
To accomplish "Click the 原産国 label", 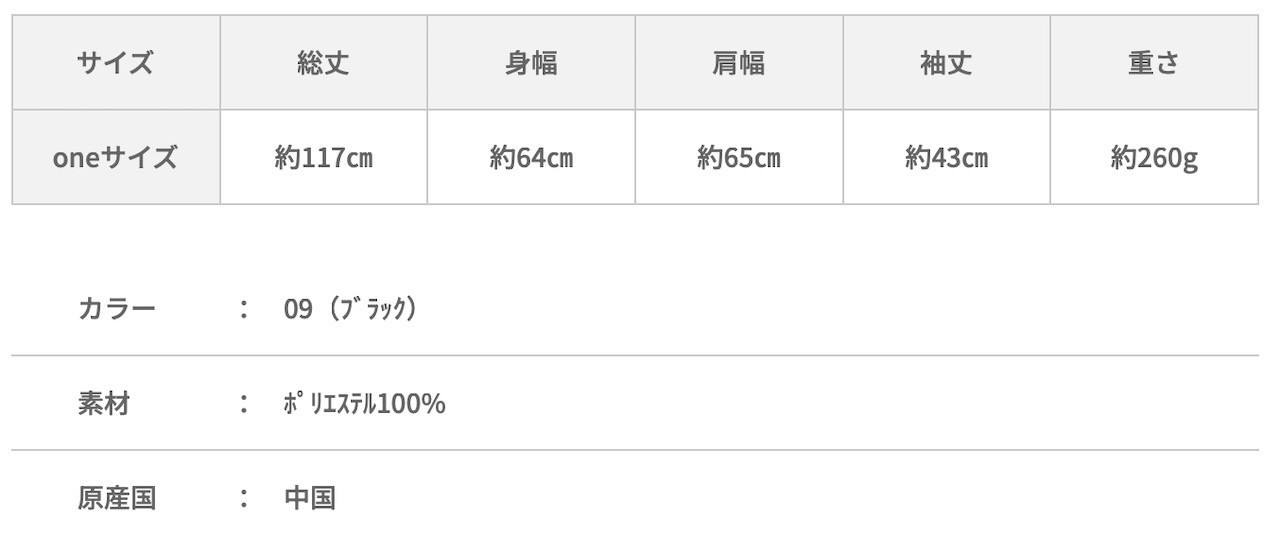I will click(x=117, y=498).
